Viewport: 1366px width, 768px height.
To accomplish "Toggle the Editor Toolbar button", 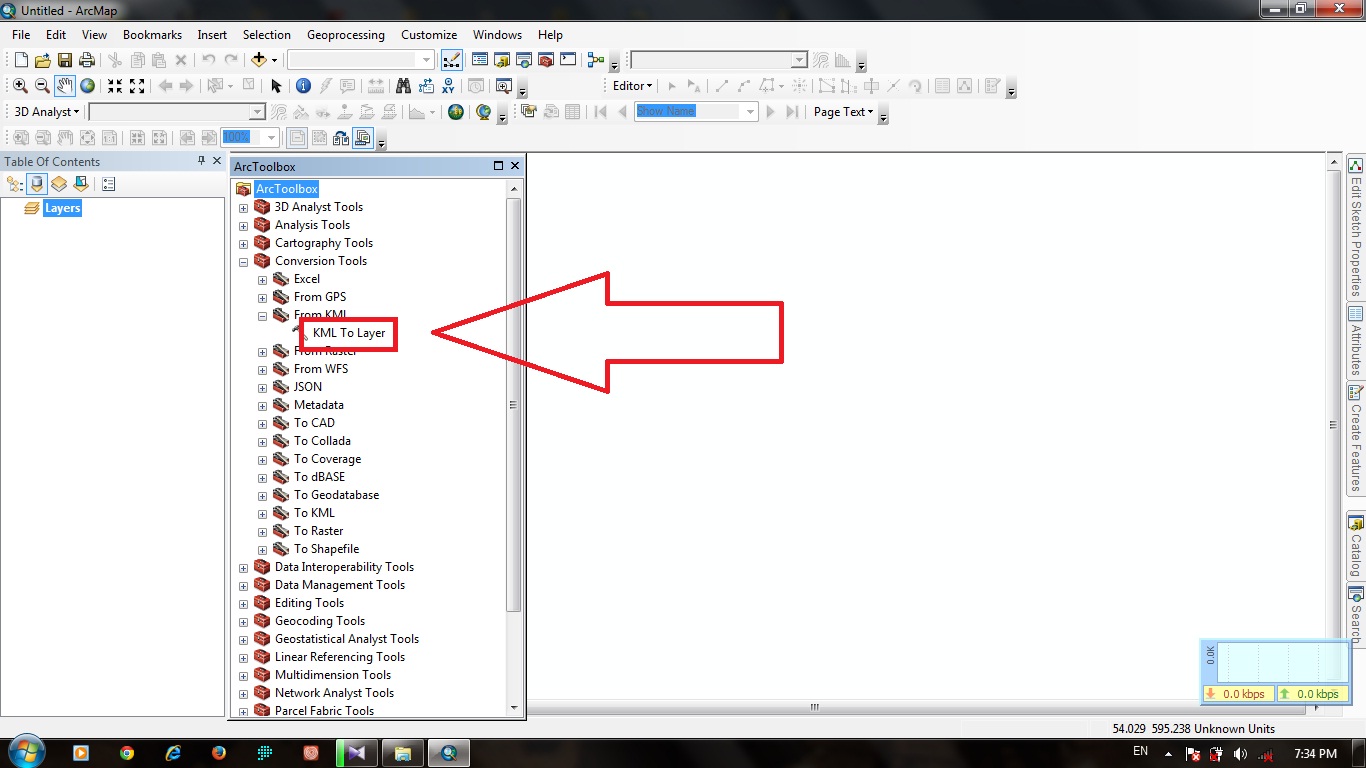I will tap(452, 60).
